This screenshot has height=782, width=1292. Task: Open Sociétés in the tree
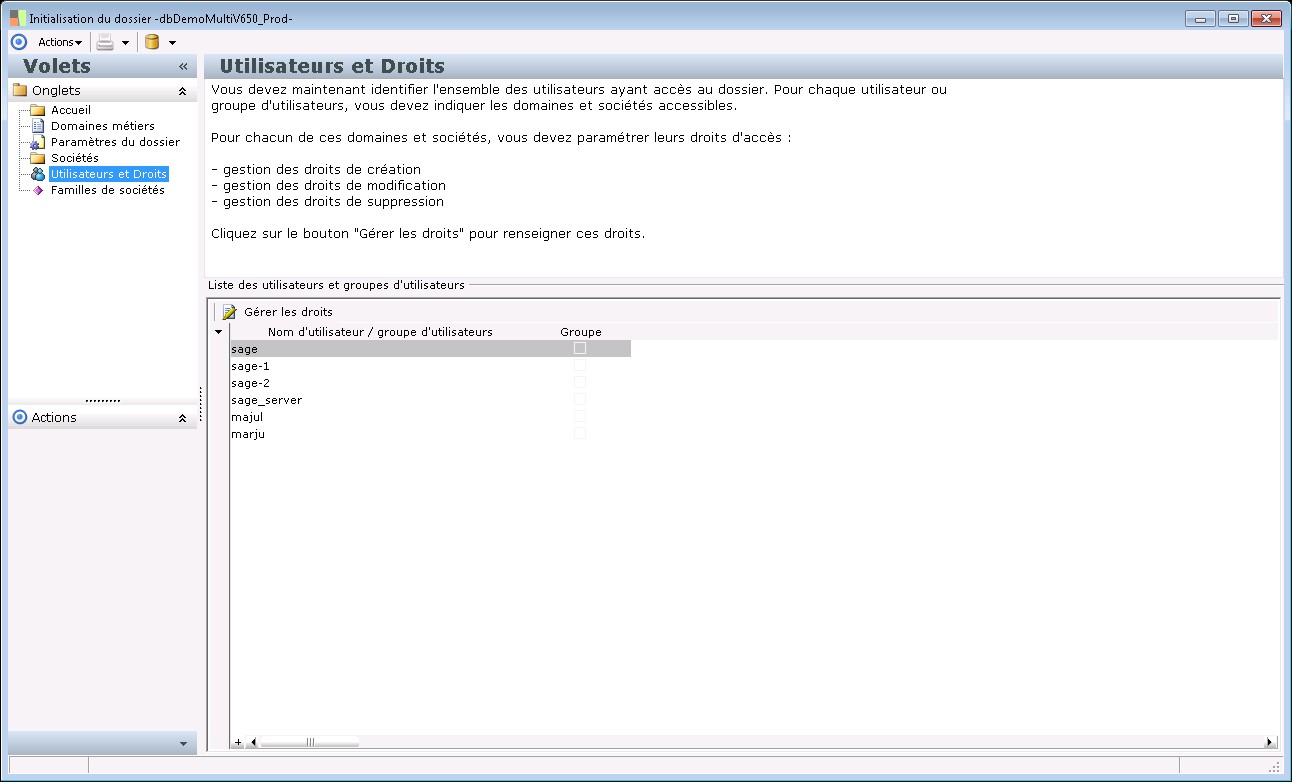tap(75, 158)
